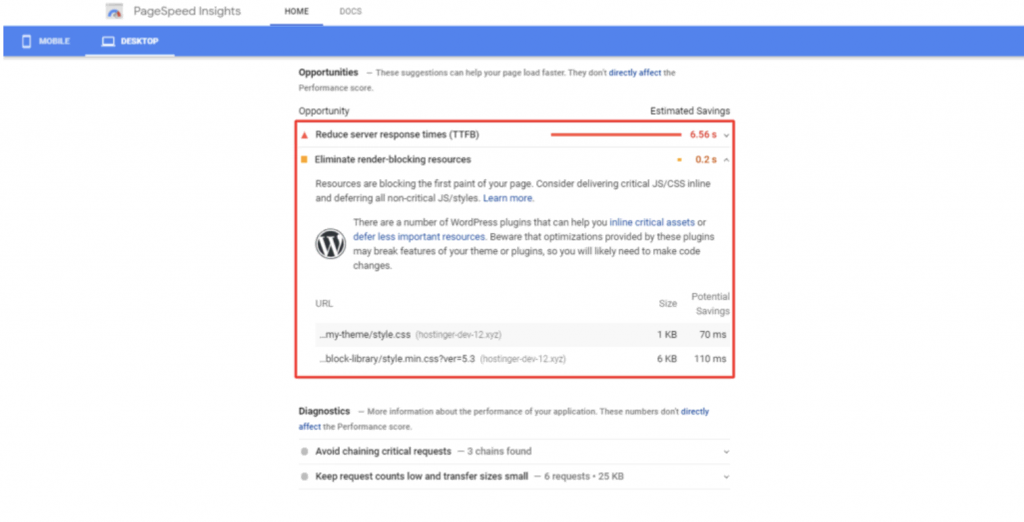Click the 'Estimated Savings' column header

690,111
